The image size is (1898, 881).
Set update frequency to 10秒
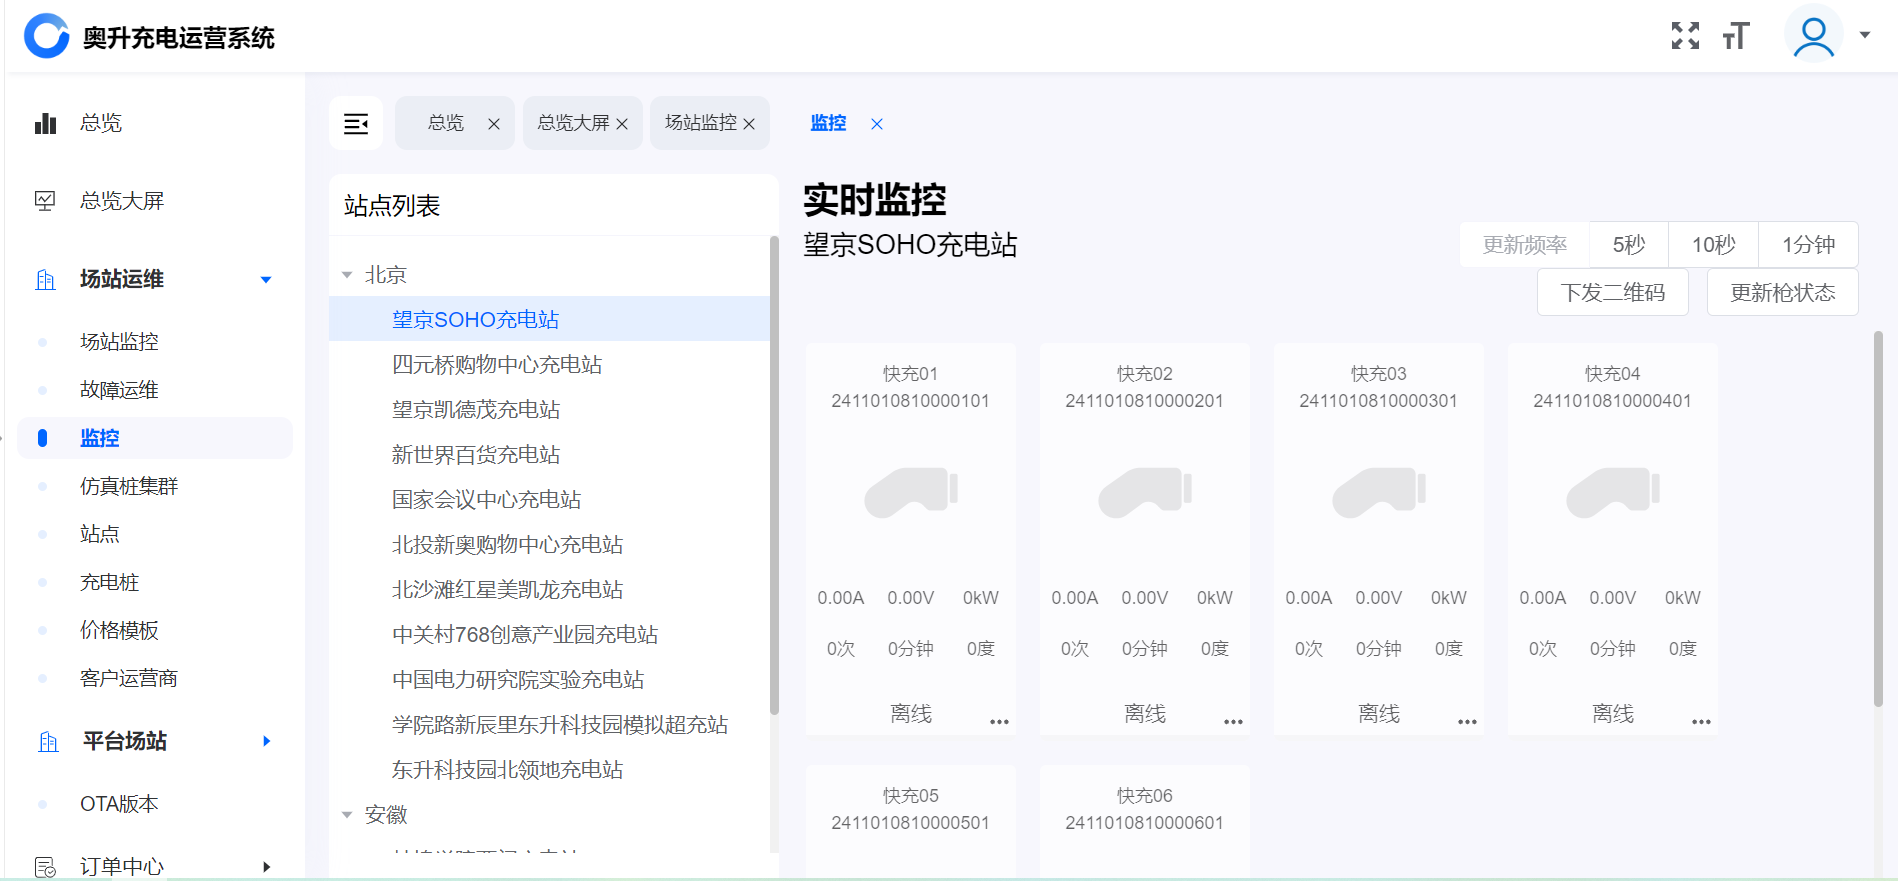tap(1713, 245)
